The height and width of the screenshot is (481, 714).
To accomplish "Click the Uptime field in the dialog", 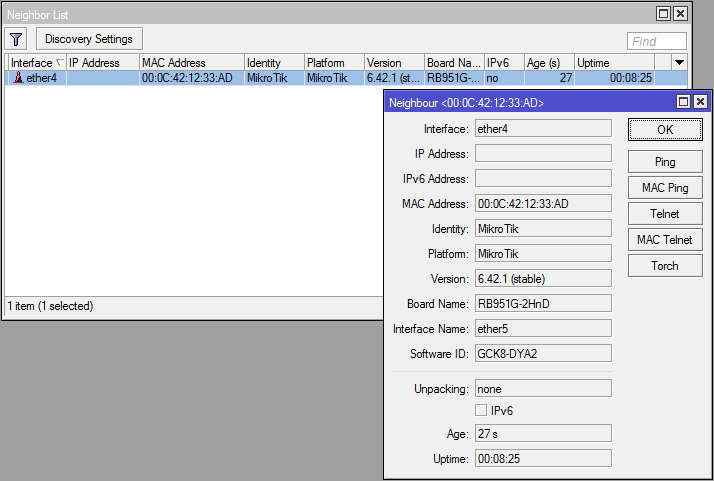I will pos(543,459).
